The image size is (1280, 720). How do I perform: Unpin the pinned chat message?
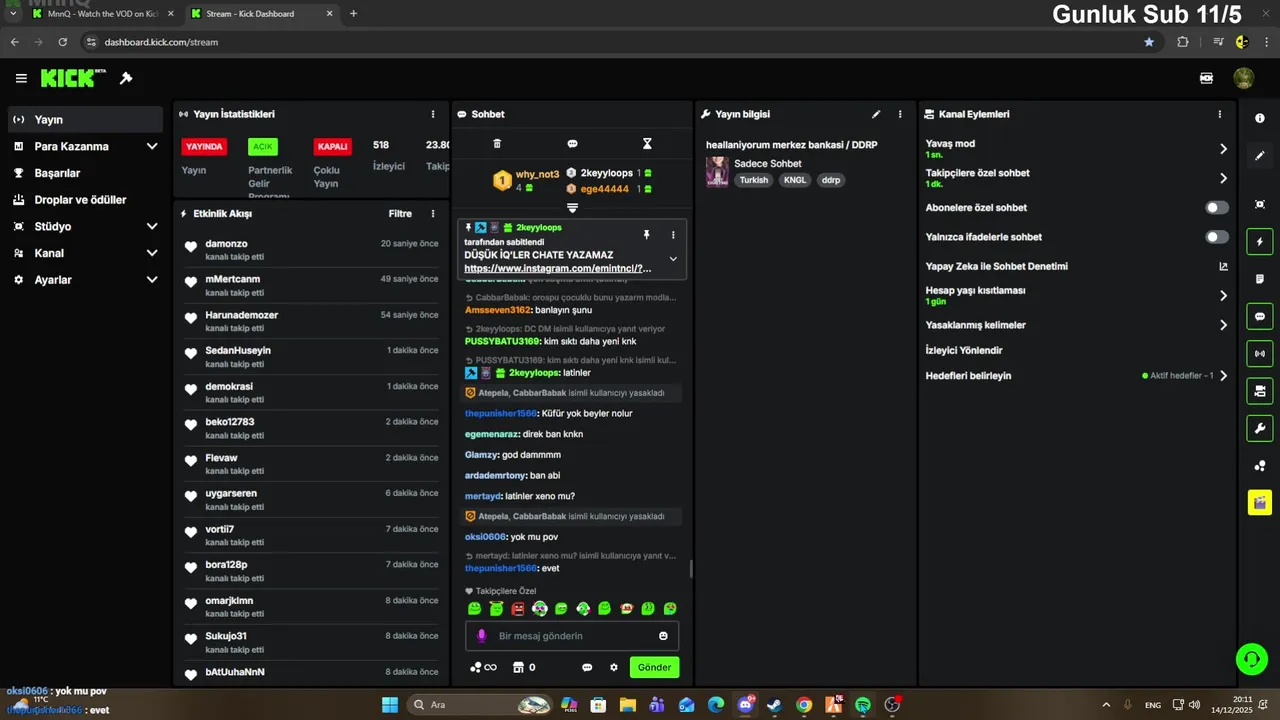click(646, 234)
